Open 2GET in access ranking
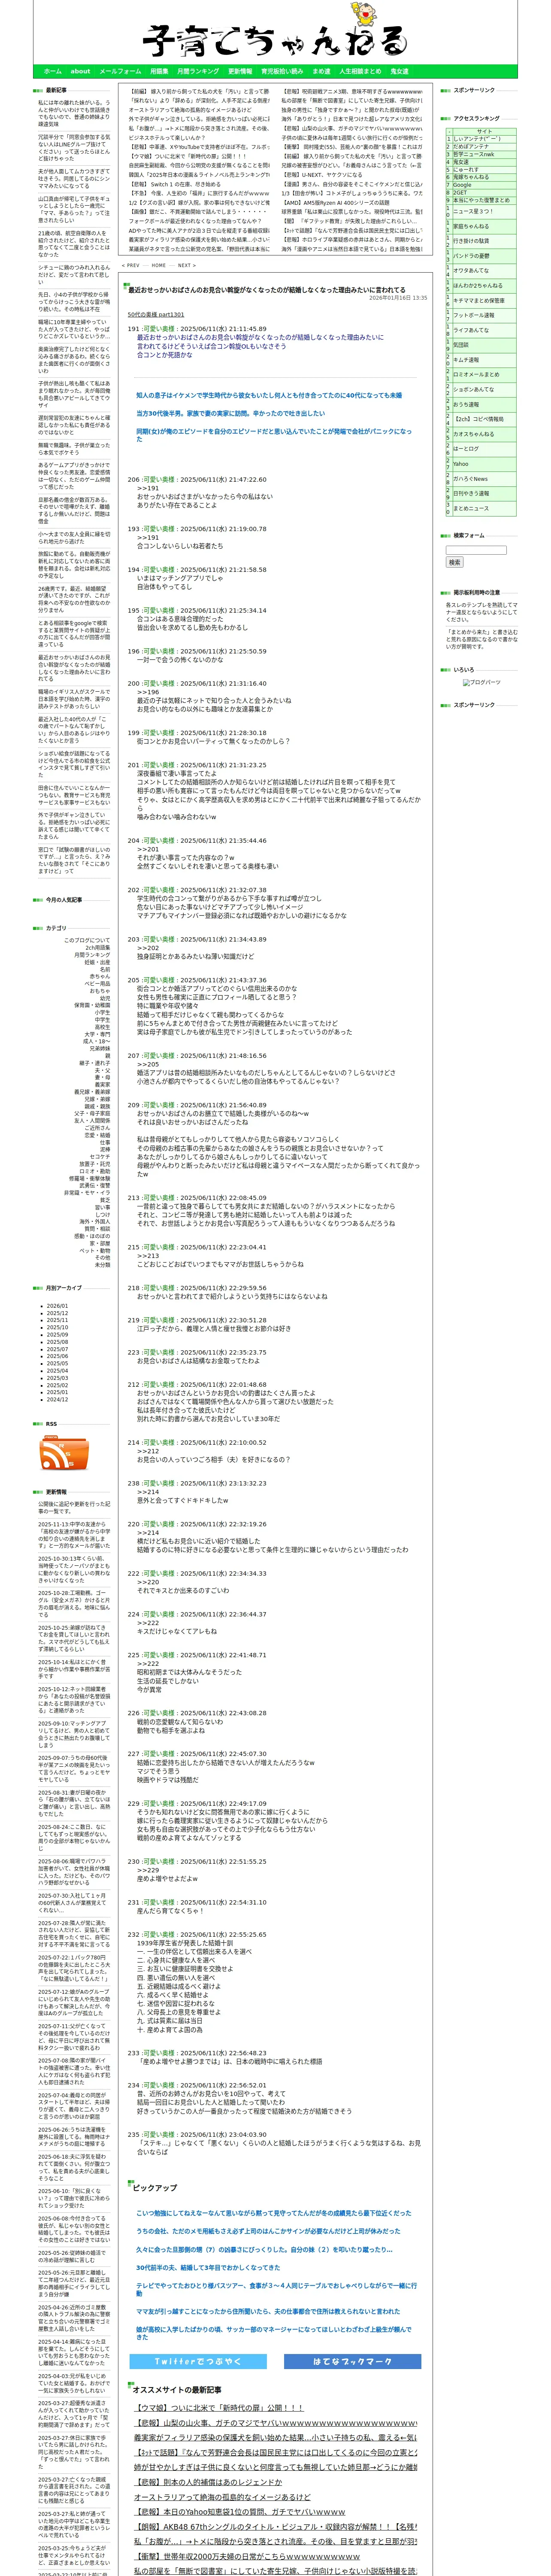This screenshot has height=2576, width=551. tap(460, 193)
